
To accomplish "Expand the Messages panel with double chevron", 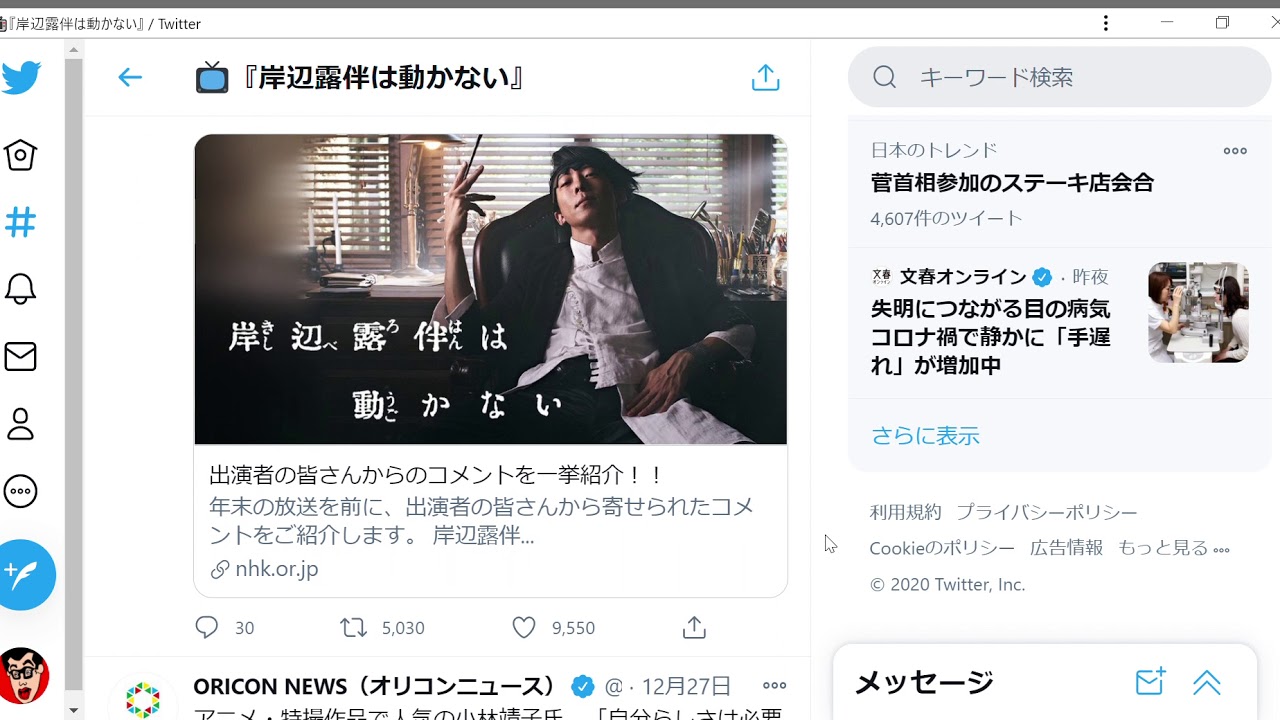I will (1207, 682).
